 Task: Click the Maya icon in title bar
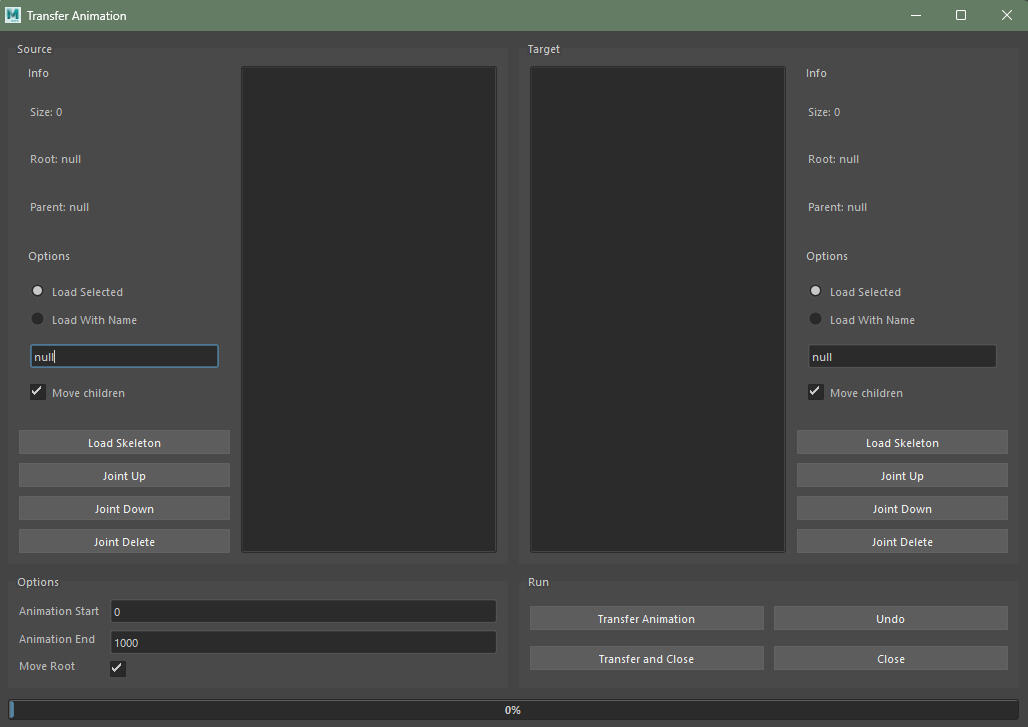click(13, 15)
